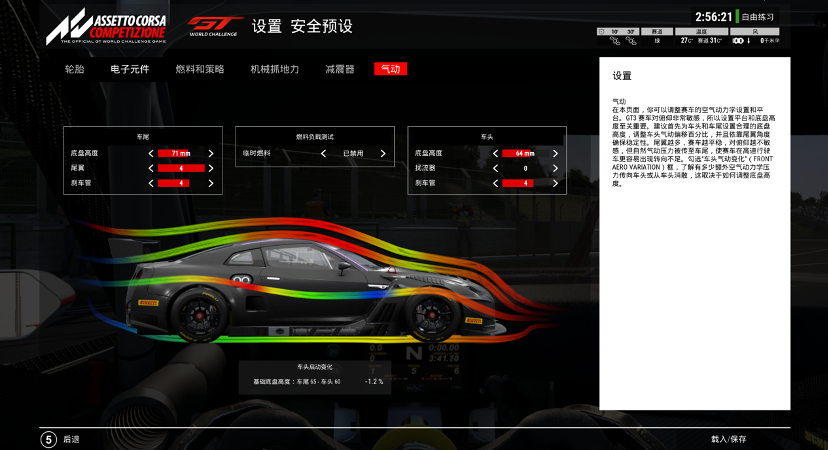The image size is (828, 450).
Task: Click the 设置 heading in help panel
Action: (x=622, y=76)
